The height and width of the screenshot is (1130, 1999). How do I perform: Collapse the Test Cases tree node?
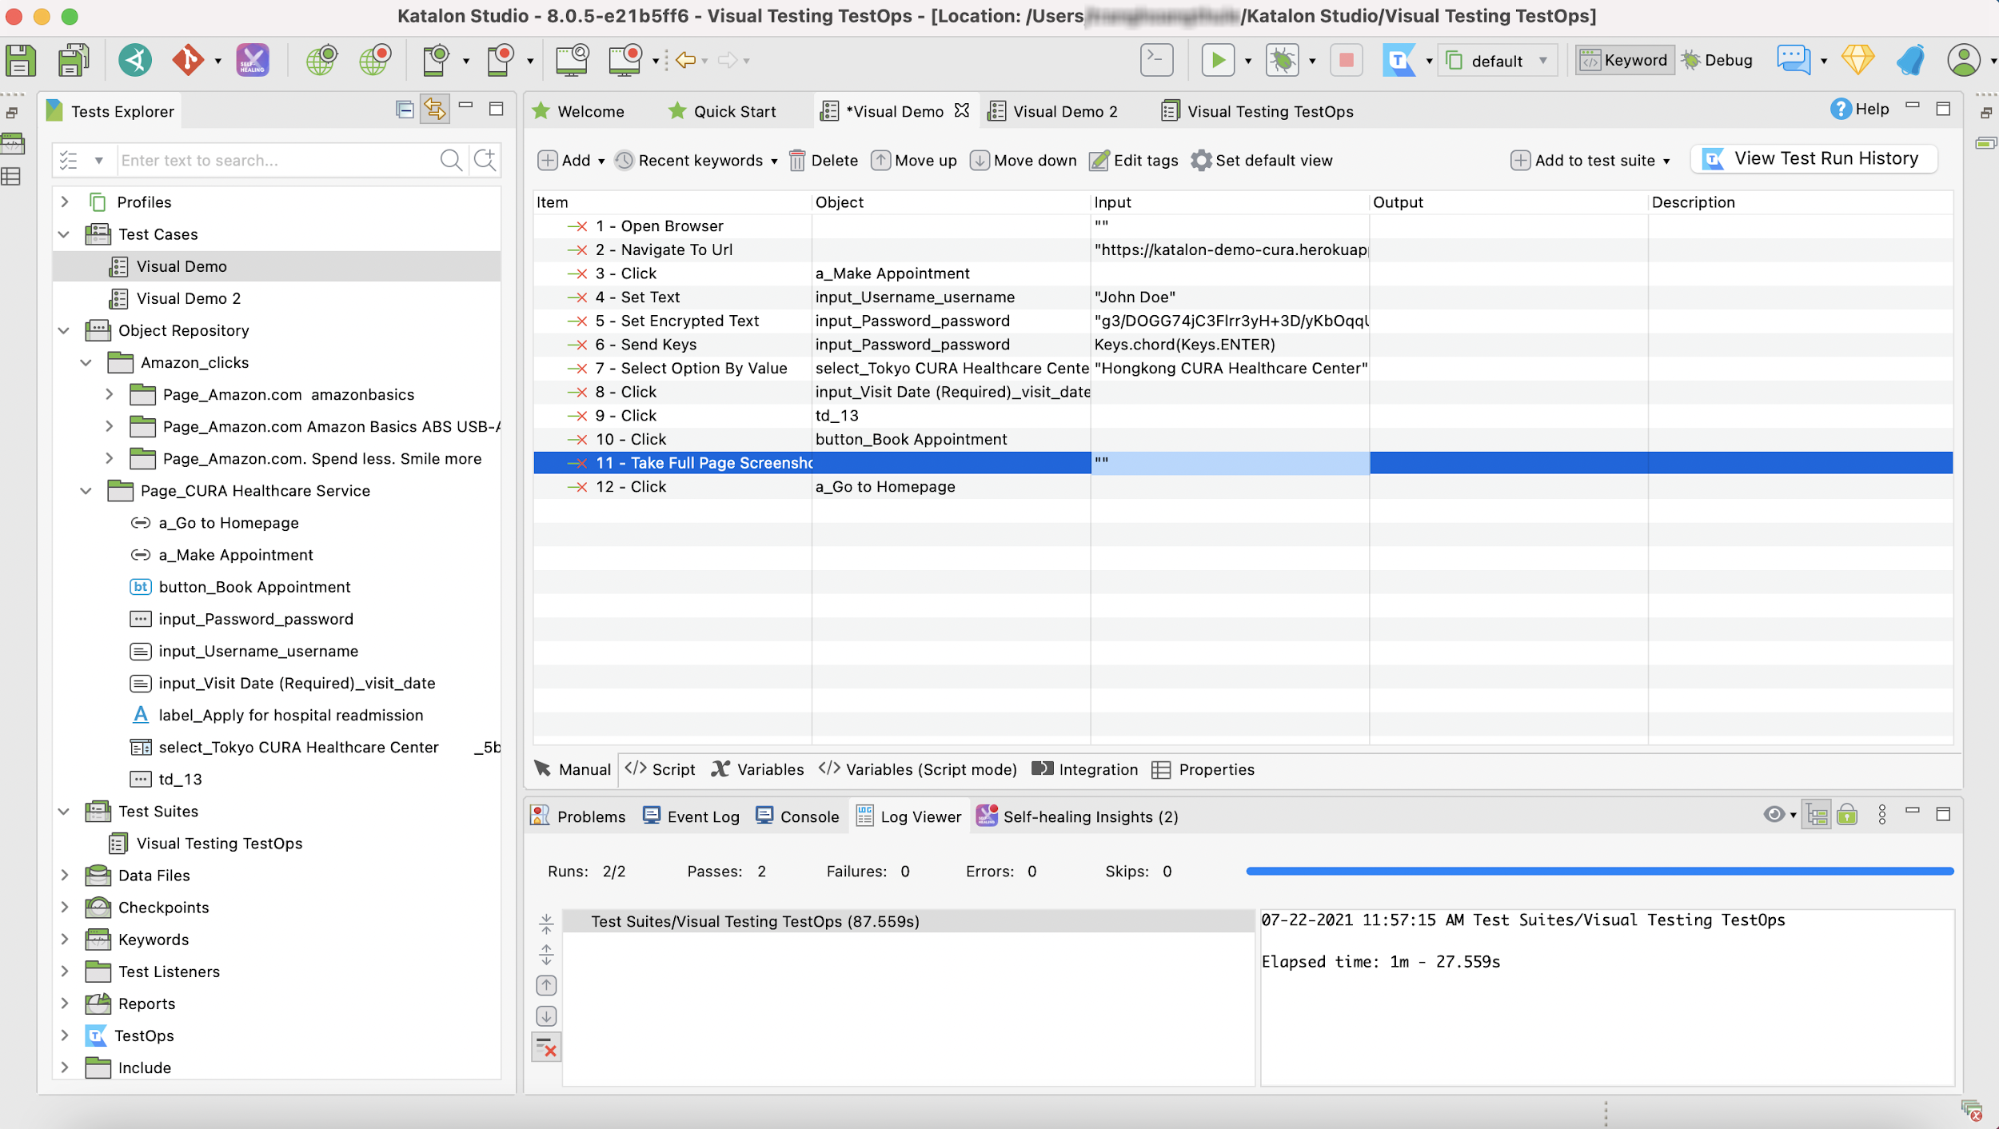(x=65, y=234)
